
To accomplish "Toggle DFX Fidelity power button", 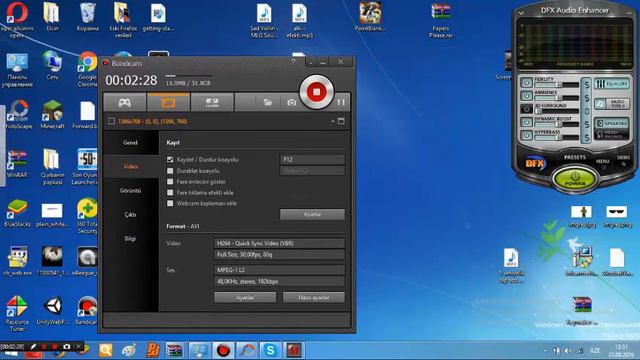I will [527, 82].
